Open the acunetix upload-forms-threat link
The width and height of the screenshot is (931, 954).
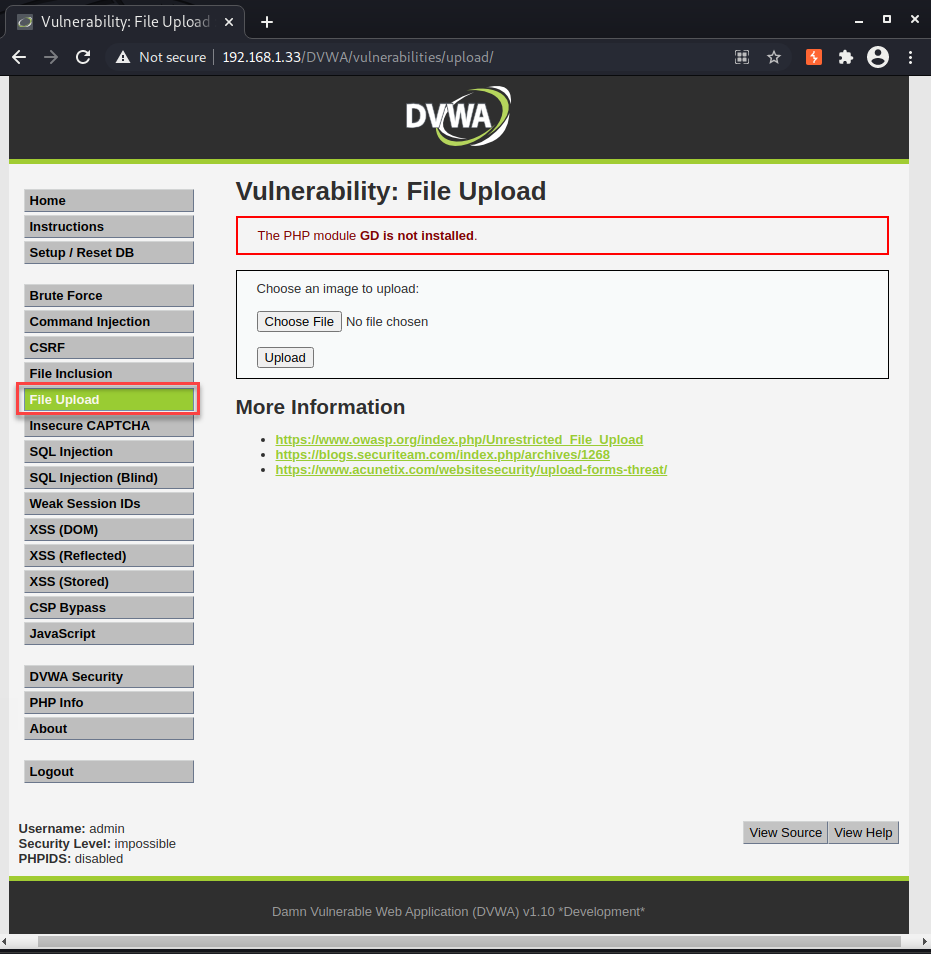[x=471, y=470]
